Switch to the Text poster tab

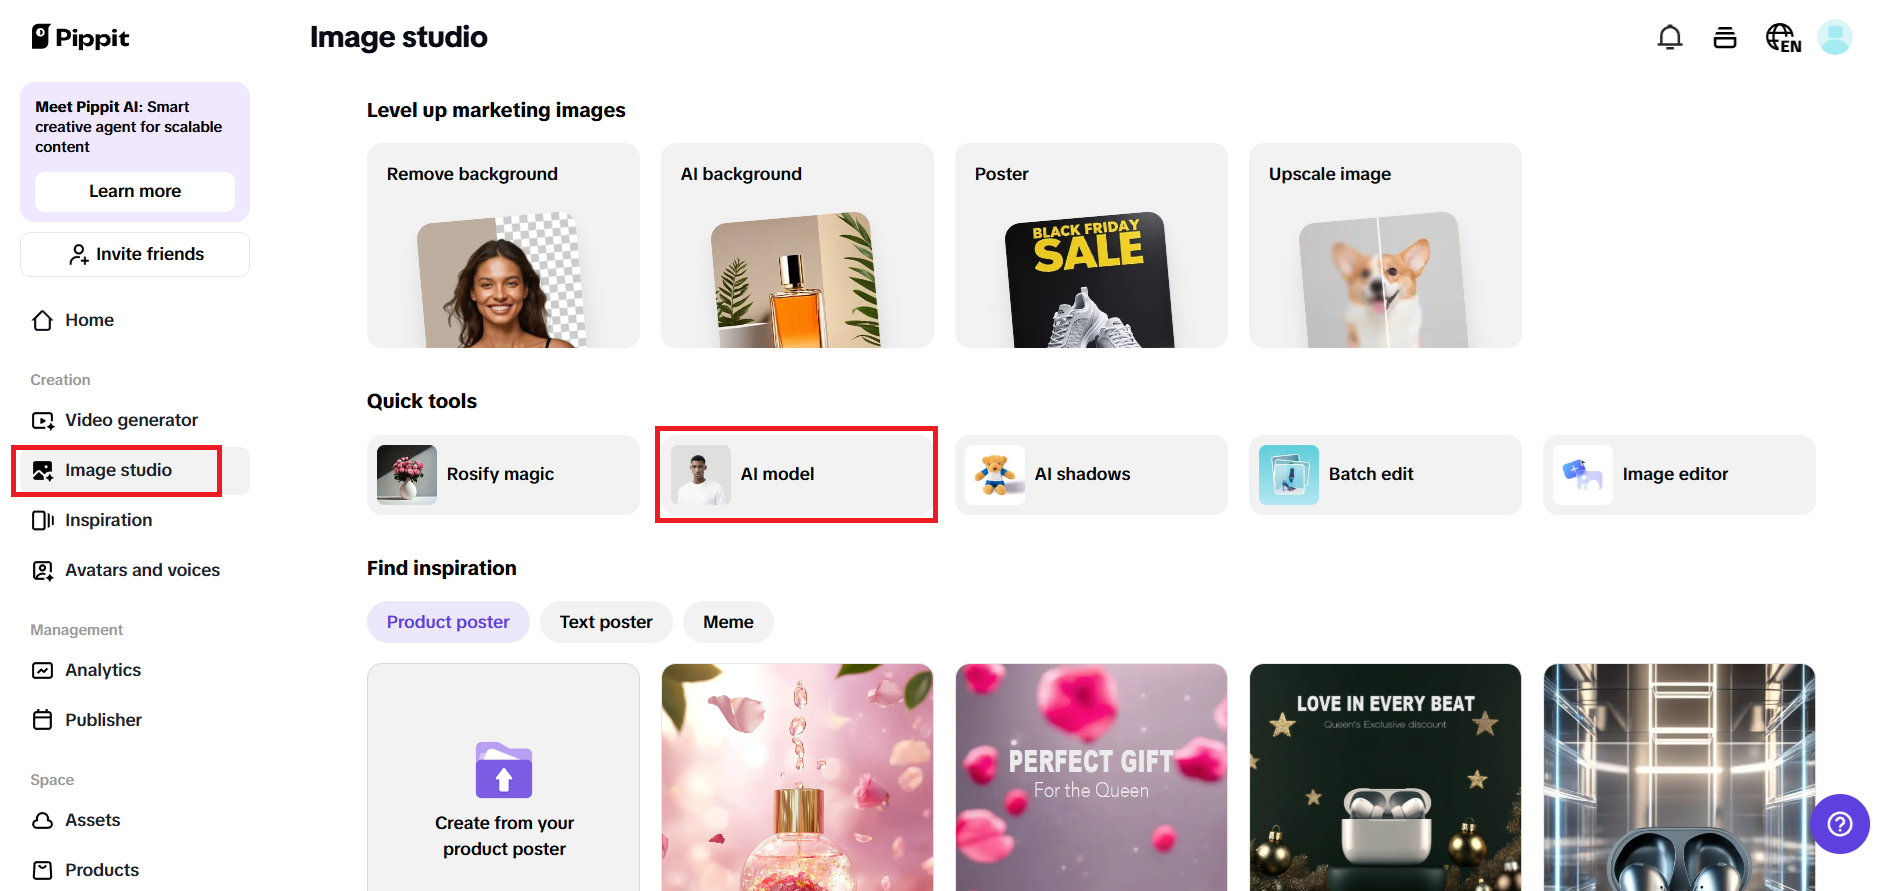coord(605,621)
